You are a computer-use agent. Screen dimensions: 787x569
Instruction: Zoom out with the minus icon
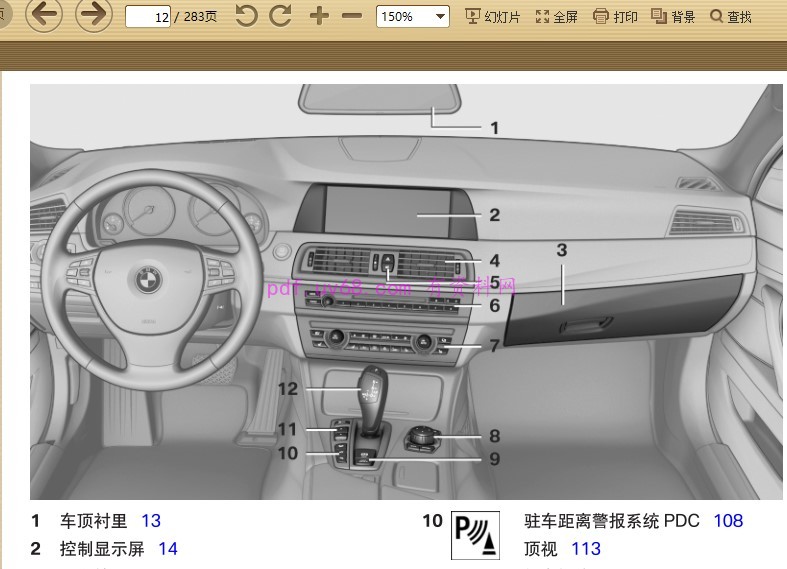[x=352, y=17]
